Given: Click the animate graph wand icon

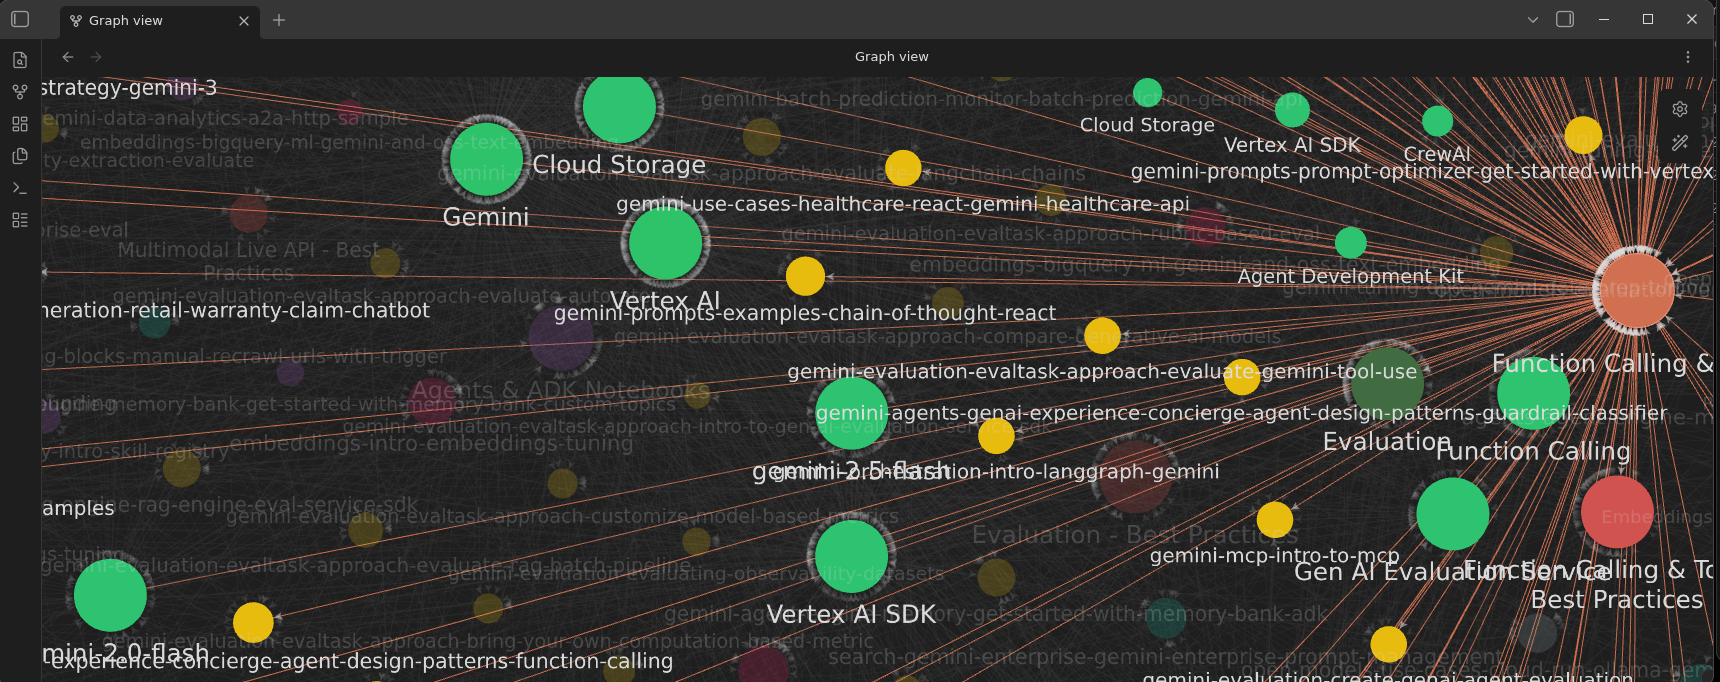Looking at the screenshot, I should [x=1680, y=143].
